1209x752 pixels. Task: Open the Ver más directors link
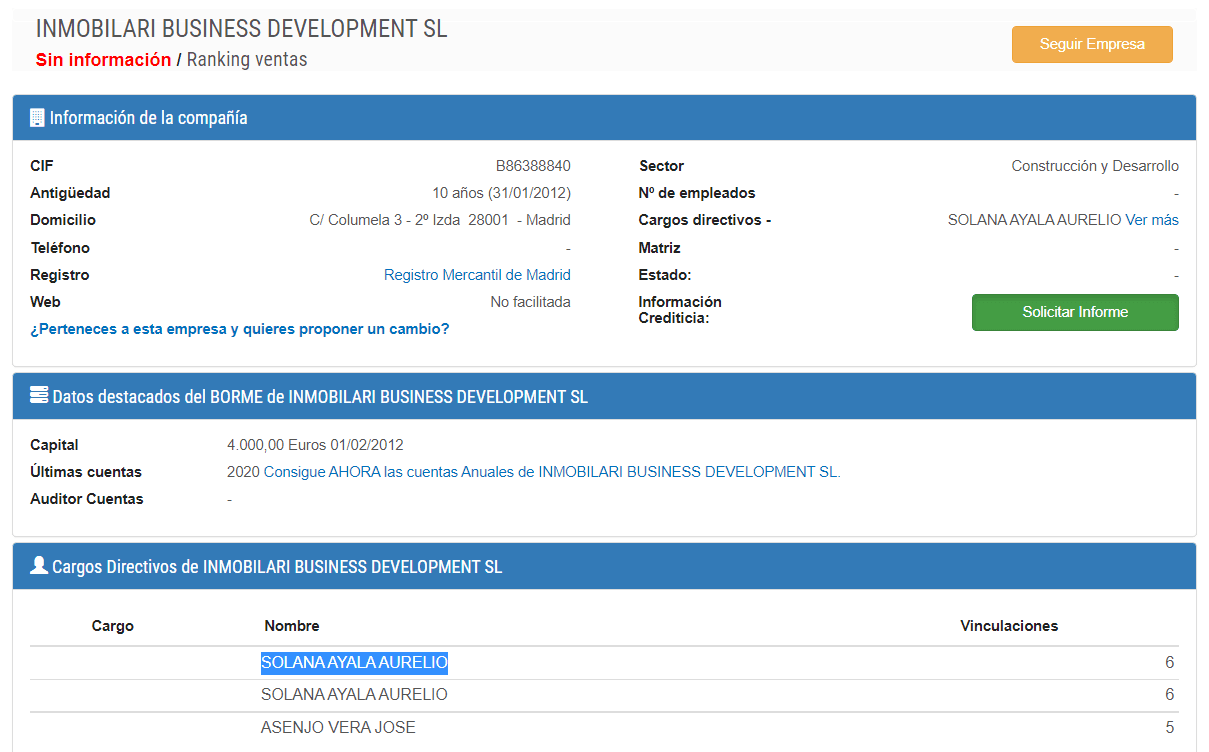pos(1152,220)
